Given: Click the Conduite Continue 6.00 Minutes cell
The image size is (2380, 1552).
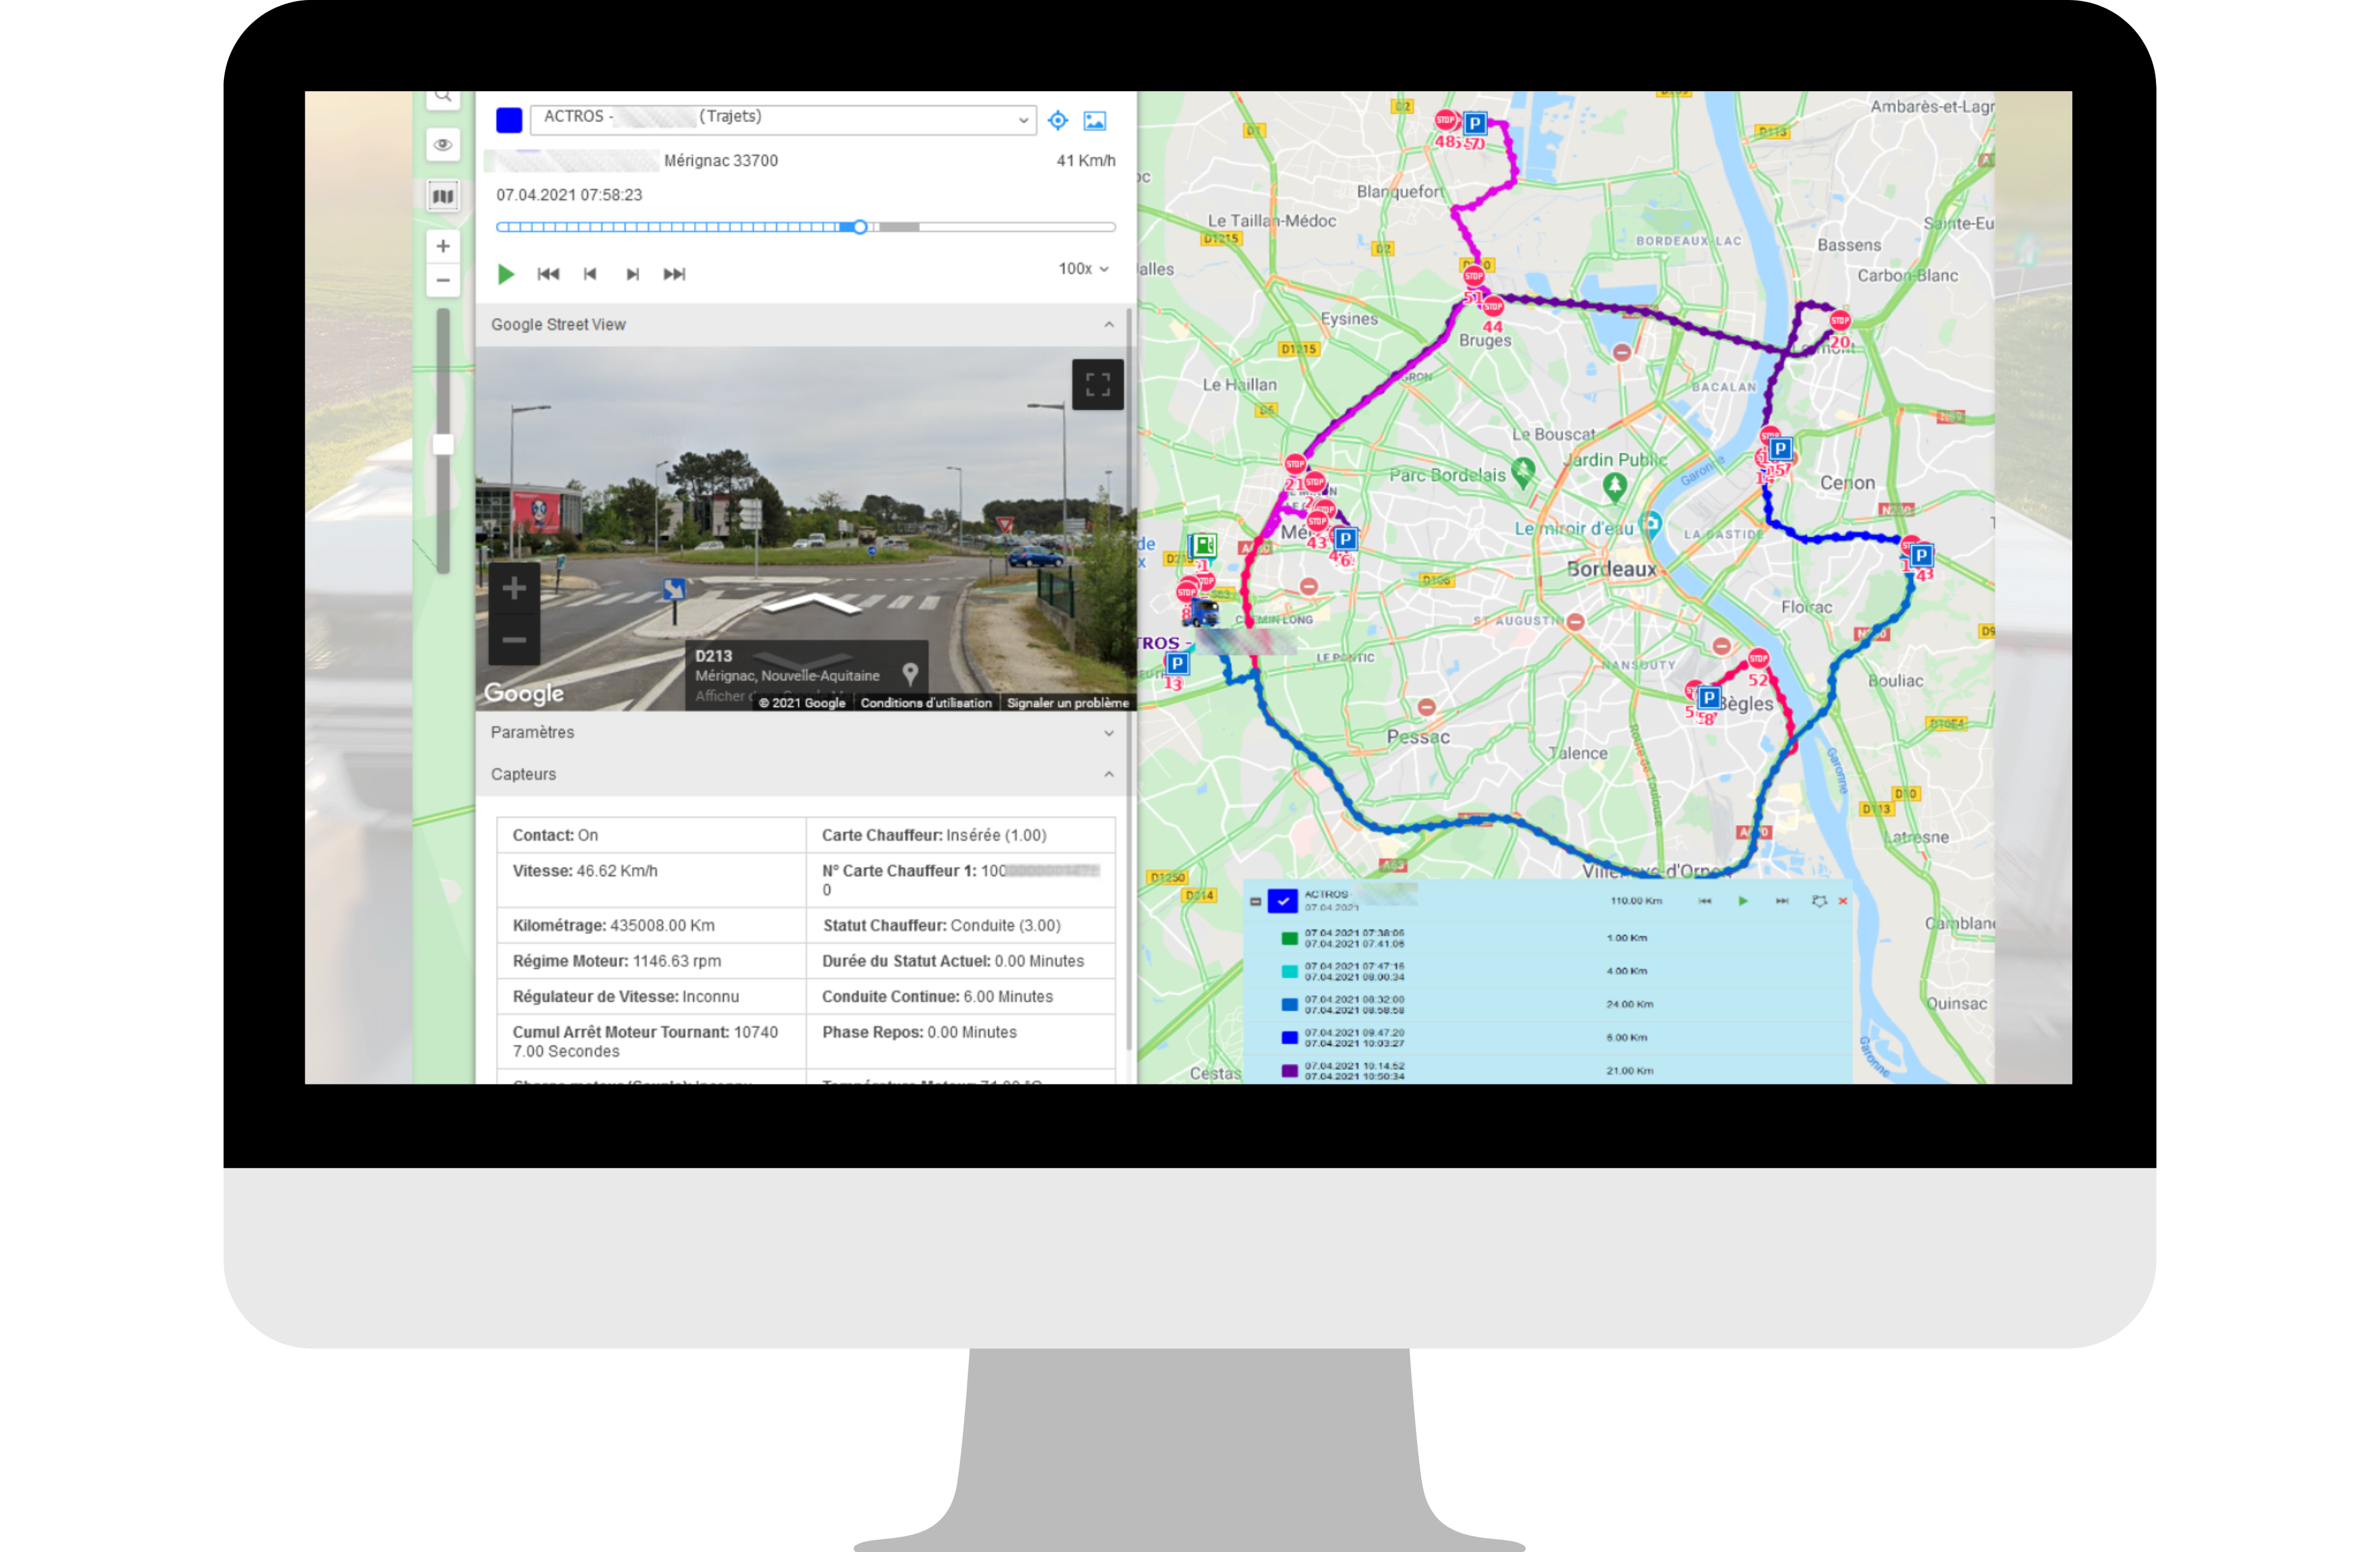Looking at the screenshot, I should click(x=961, y=997).
